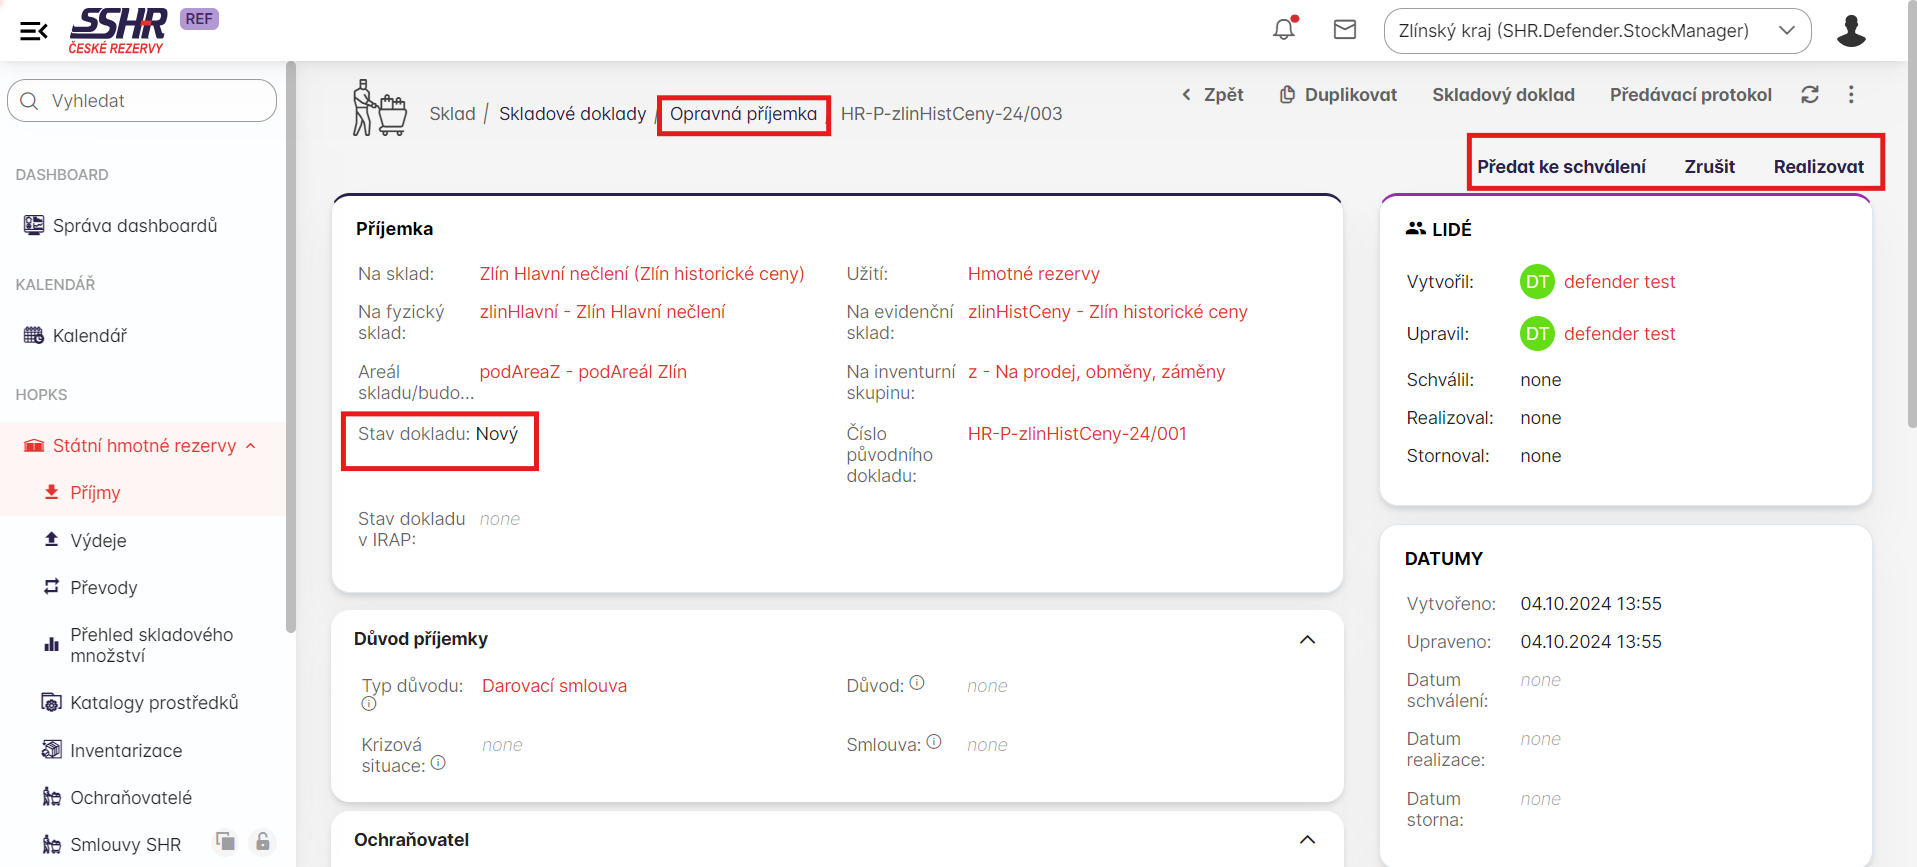Collapse the Ochraňovatel section
The image size is (1917, 867).
(1307, 840)
